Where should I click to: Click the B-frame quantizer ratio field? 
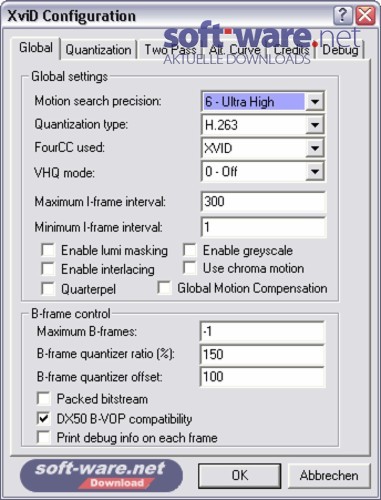[x=262, y=354]
